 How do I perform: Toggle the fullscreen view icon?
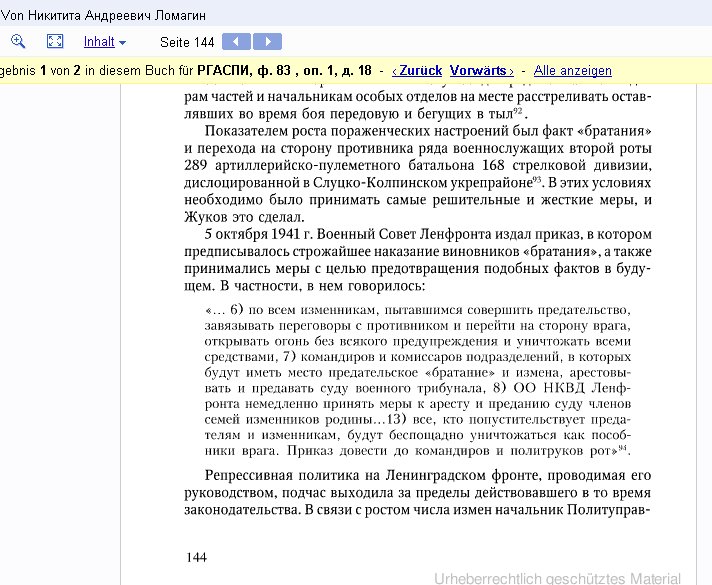(55, 42)
